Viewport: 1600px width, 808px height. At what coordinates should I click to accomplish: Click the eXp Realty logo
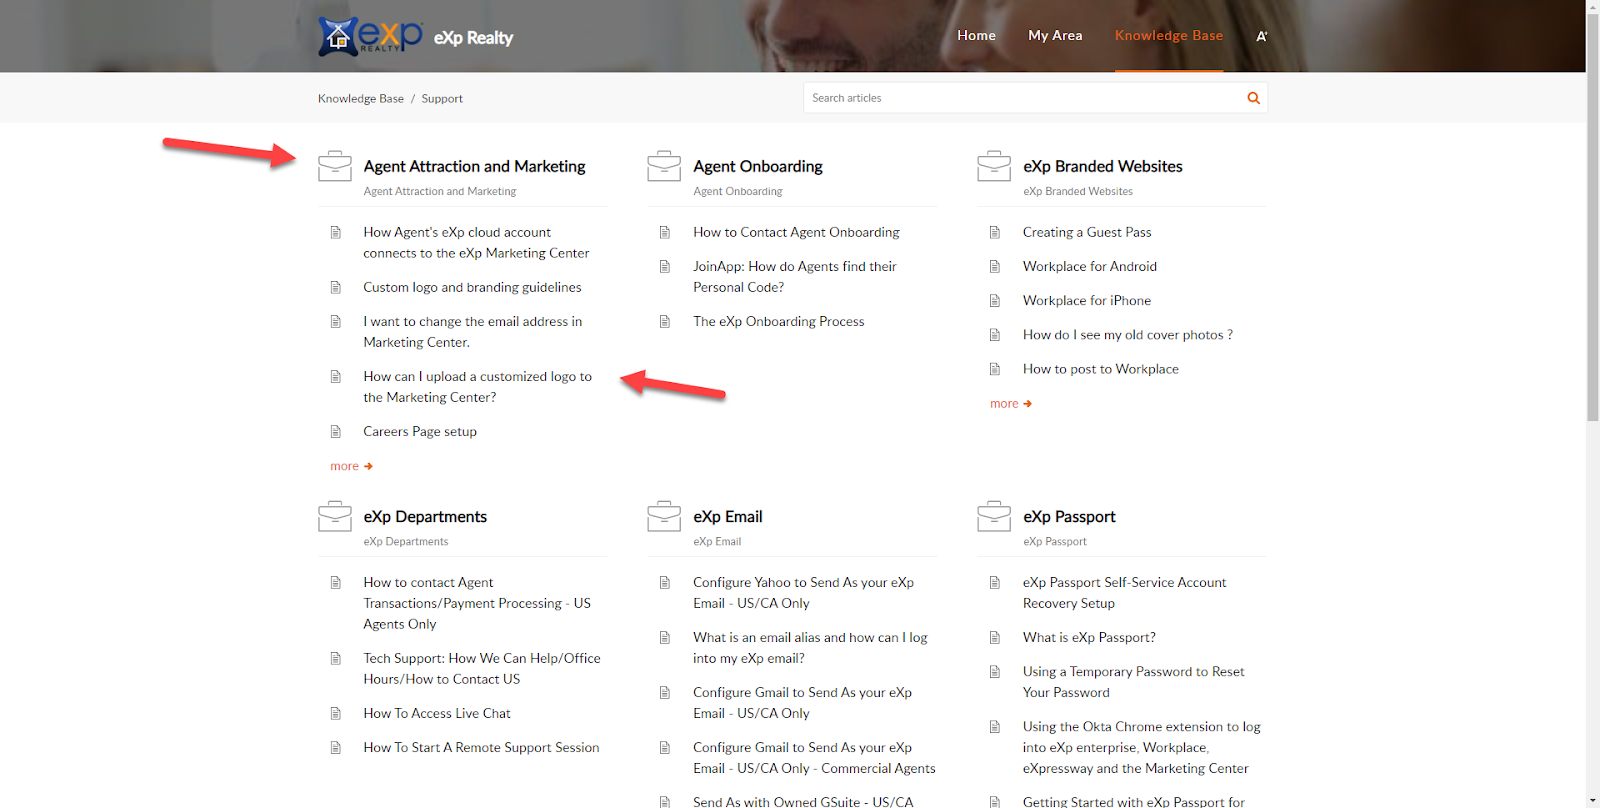point(371,36)
